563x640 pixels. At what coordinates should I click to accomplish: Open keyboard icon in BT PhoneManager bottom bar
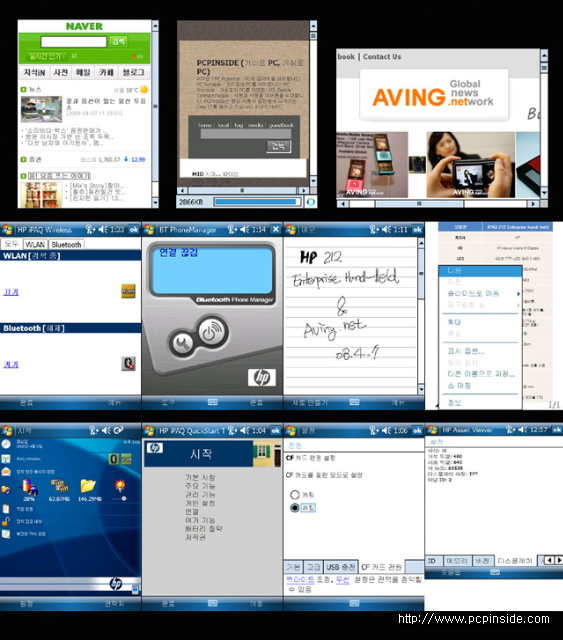tap(213, 402)
